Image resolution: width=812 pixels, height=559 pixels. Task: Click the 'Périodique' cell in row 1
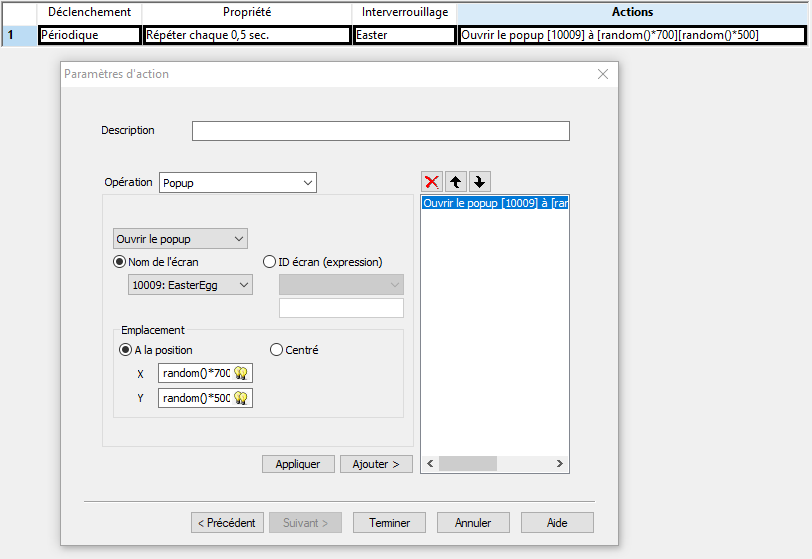click(x=89, y=35)
